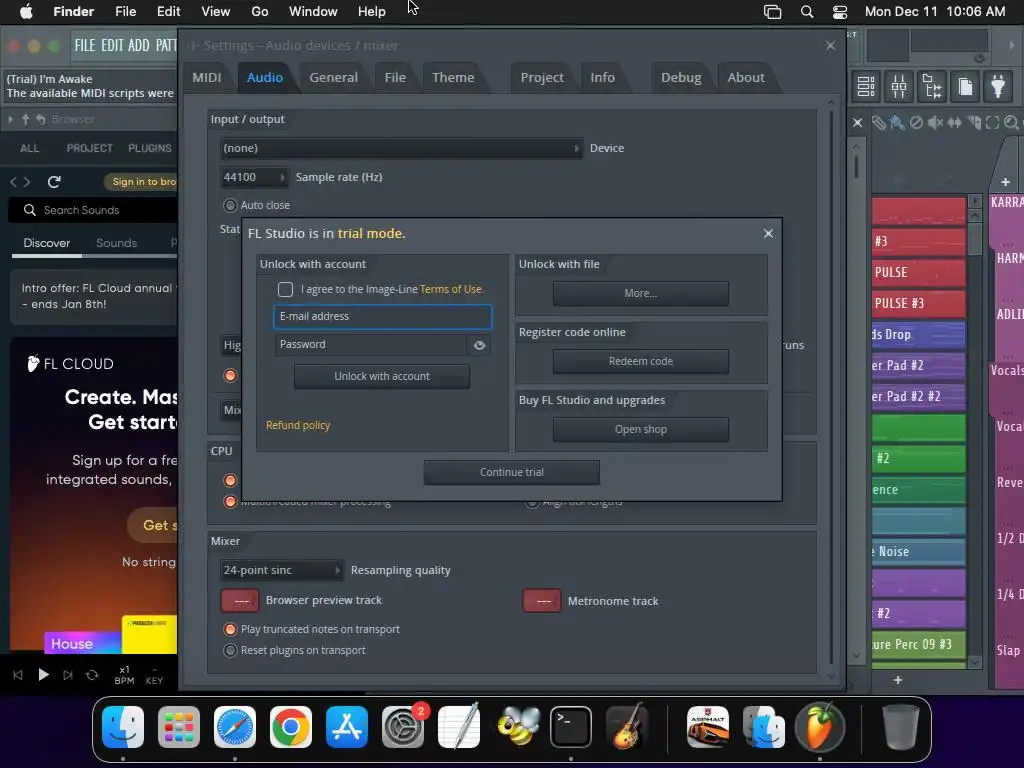Open the Browser tree icon in toolbar
The height and width of the screenshot is (768, 1024).
point(932,86)
